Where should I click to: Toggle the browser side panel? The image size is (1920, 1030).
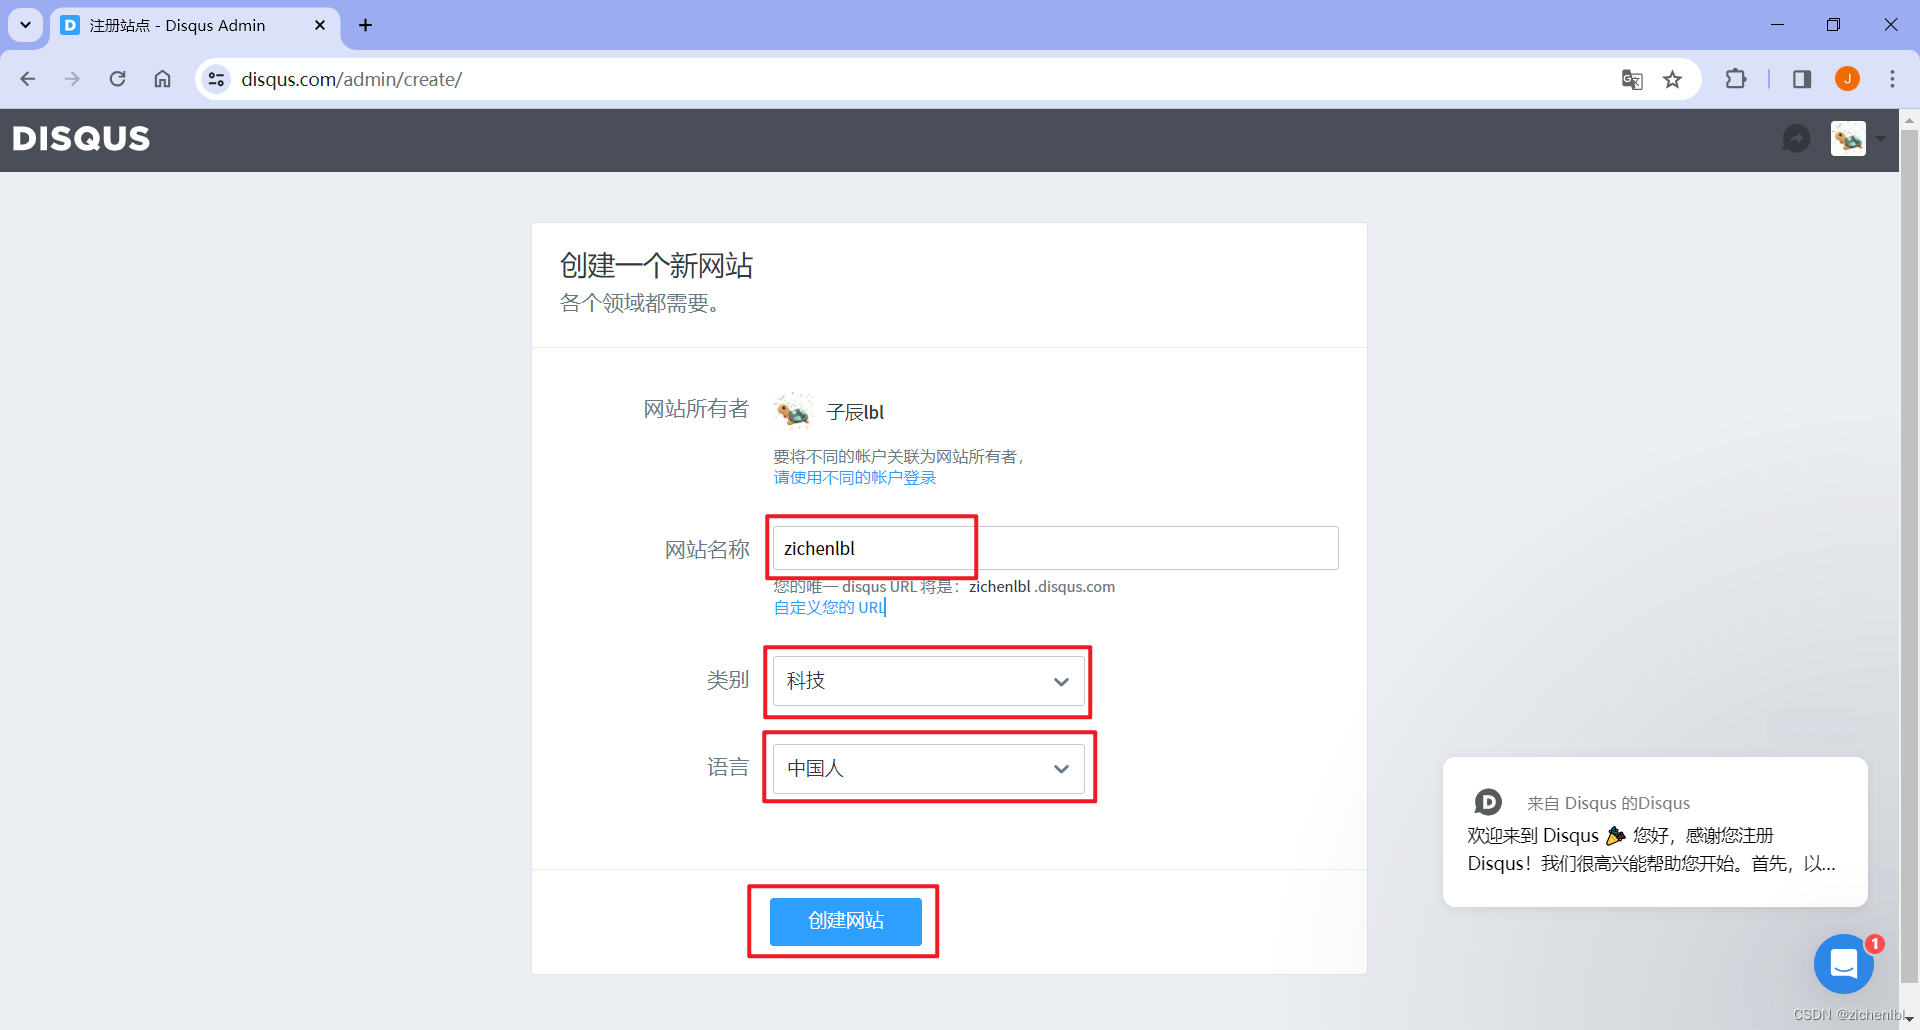point(1802,79)
